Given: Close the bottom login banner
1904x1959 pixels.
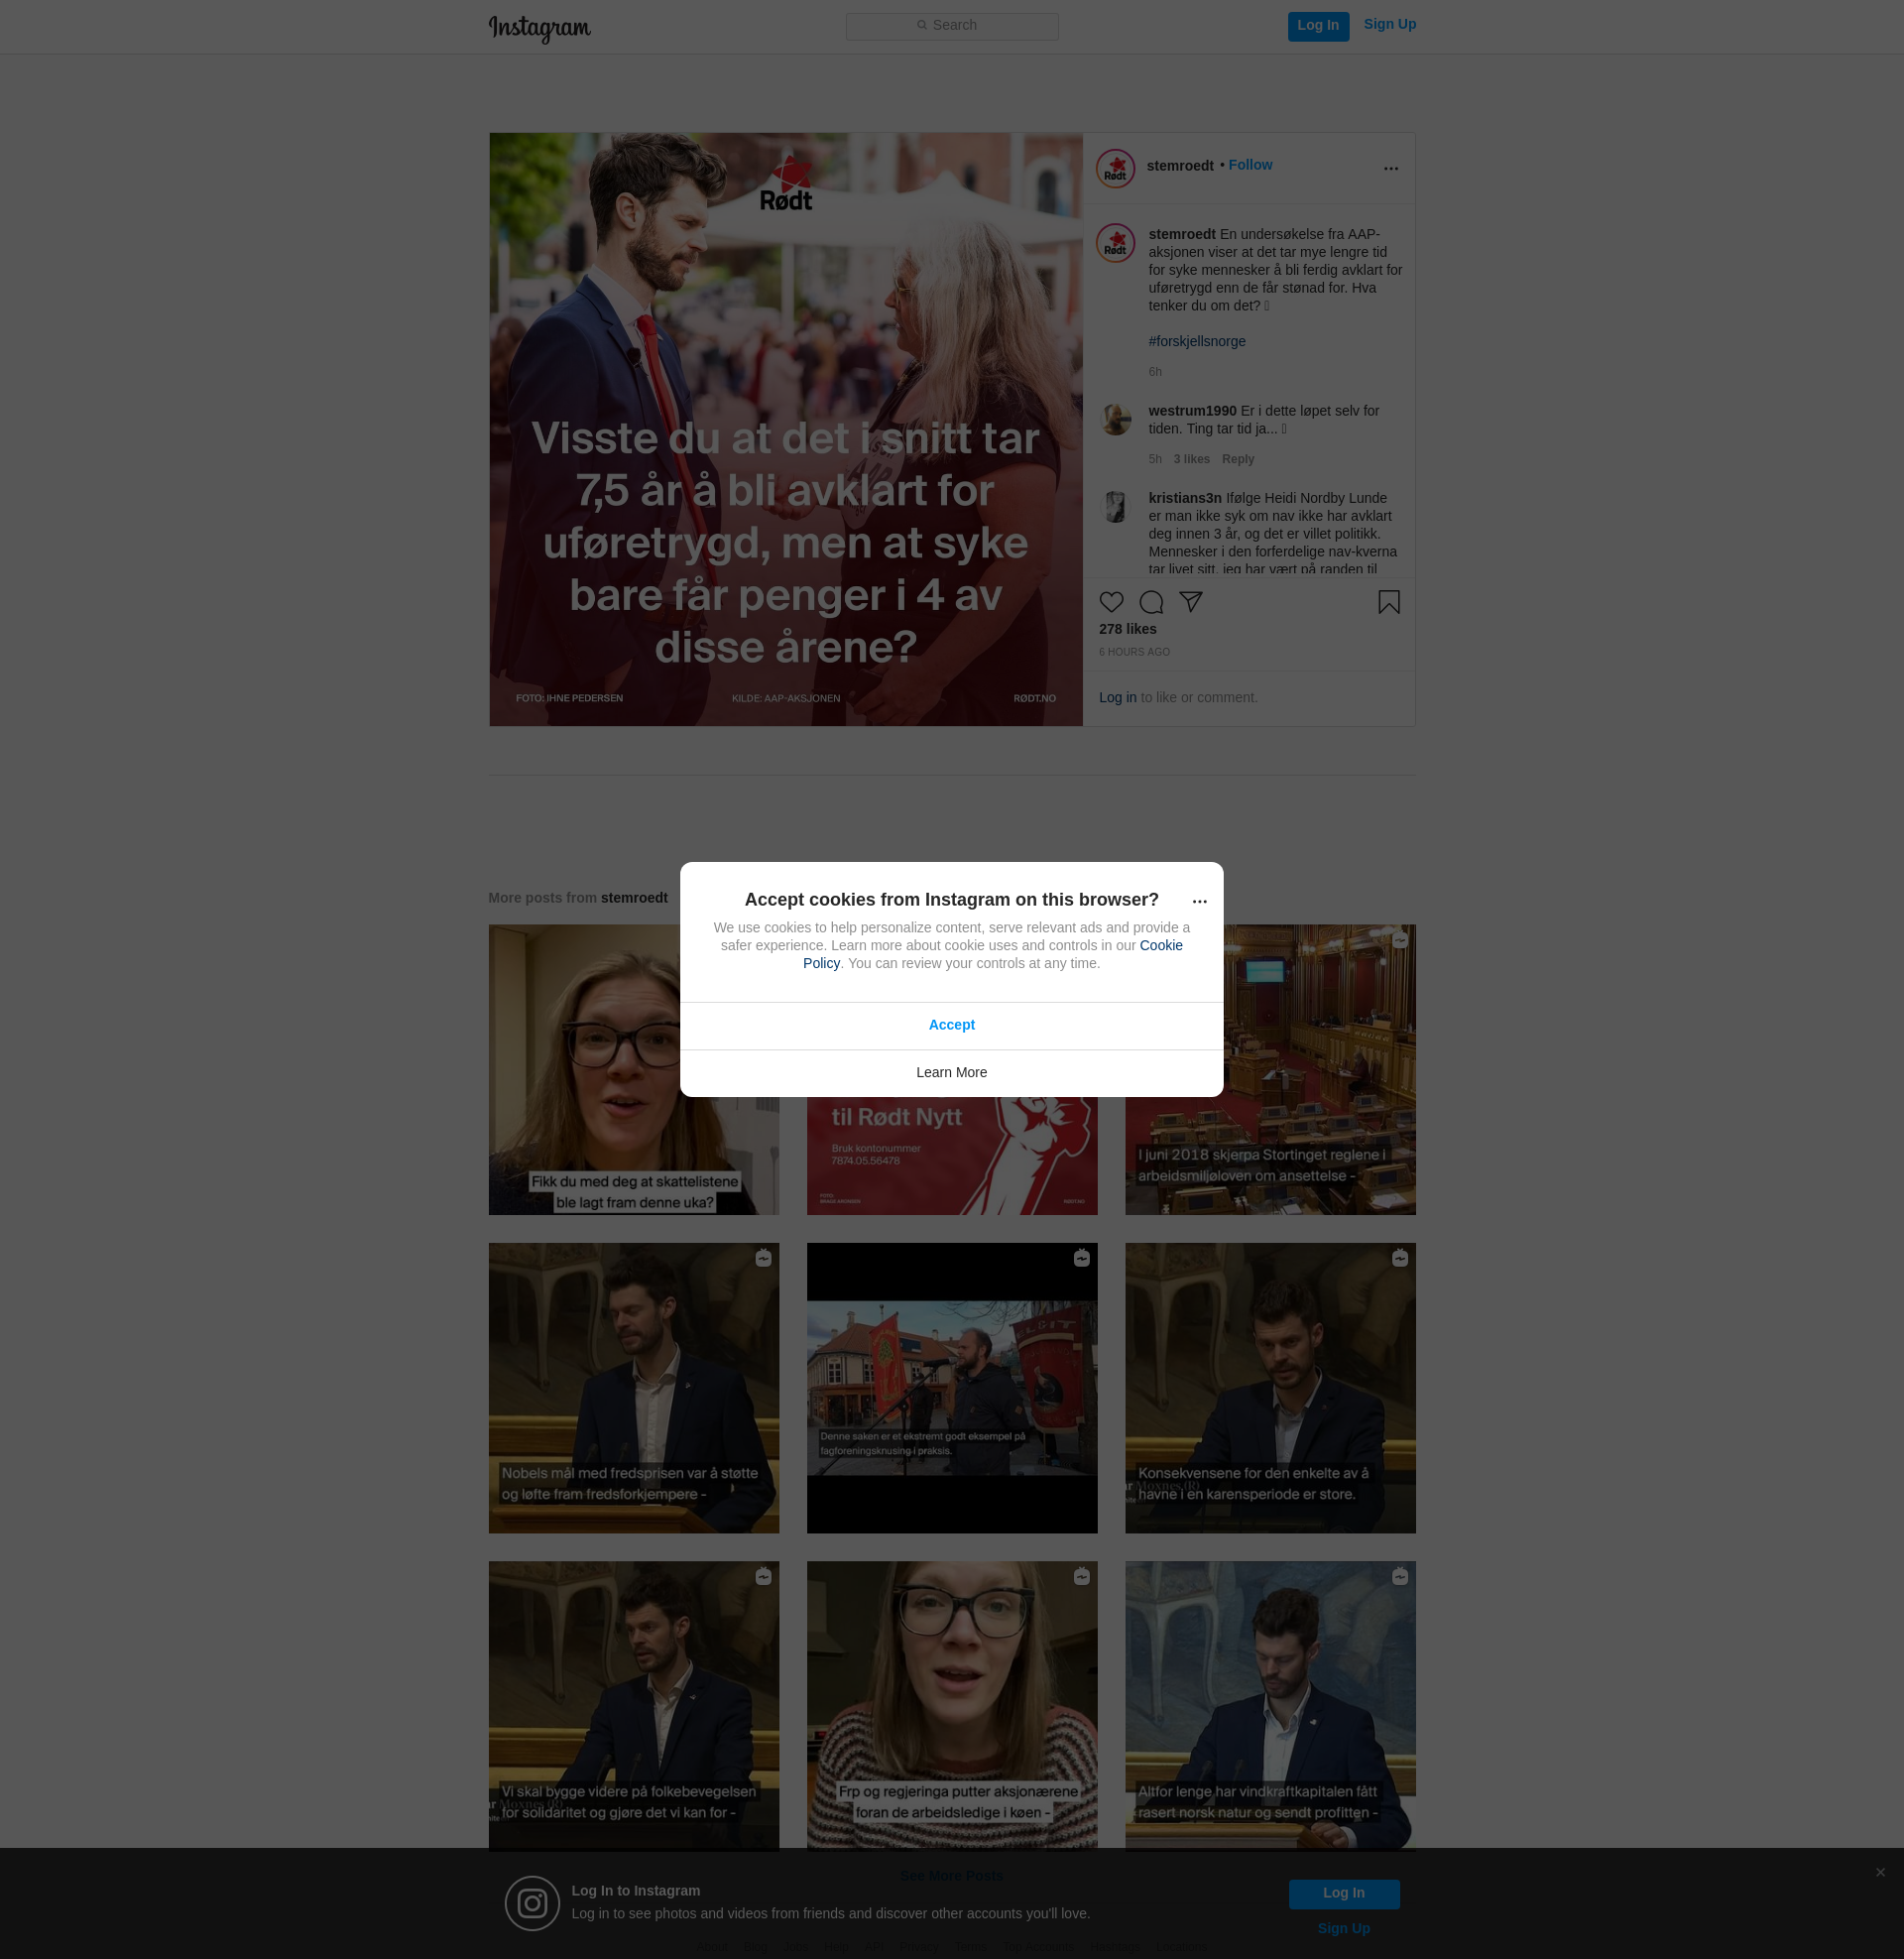Looking at the screenshot, I should pyautogui.click(x=1880, y=1872).
